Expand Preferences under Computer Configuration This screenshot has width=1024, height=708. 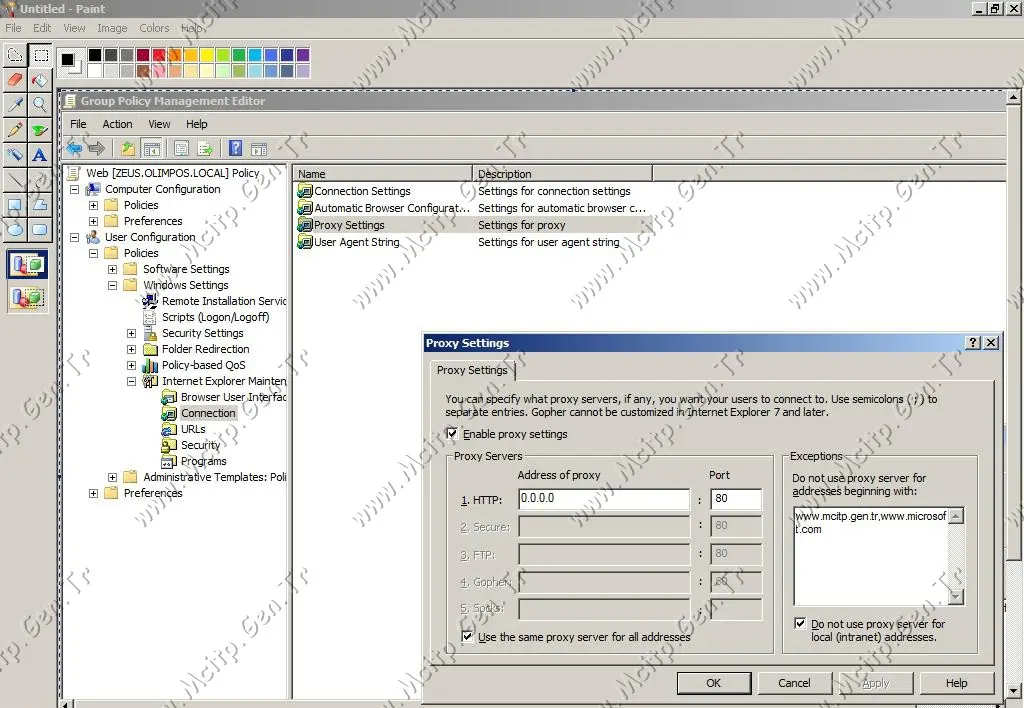(93, 221)
